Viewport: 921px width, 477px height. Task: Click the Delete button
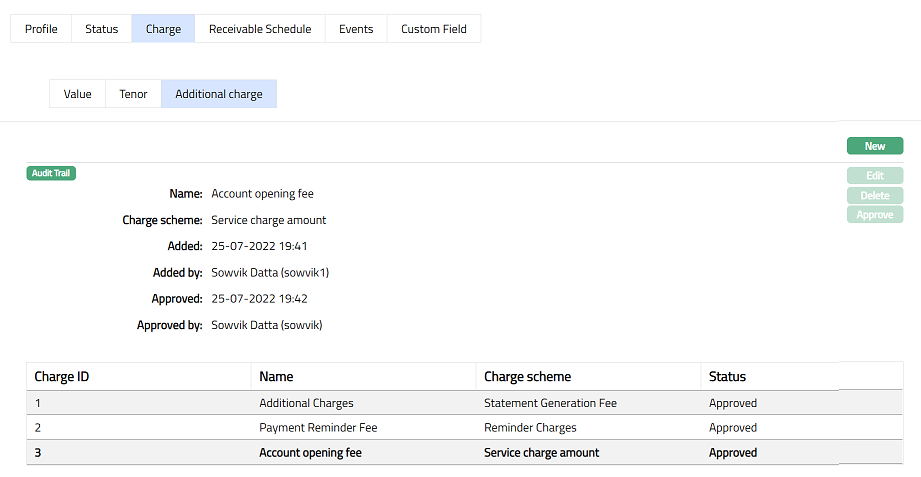click(x=874, y=195)
